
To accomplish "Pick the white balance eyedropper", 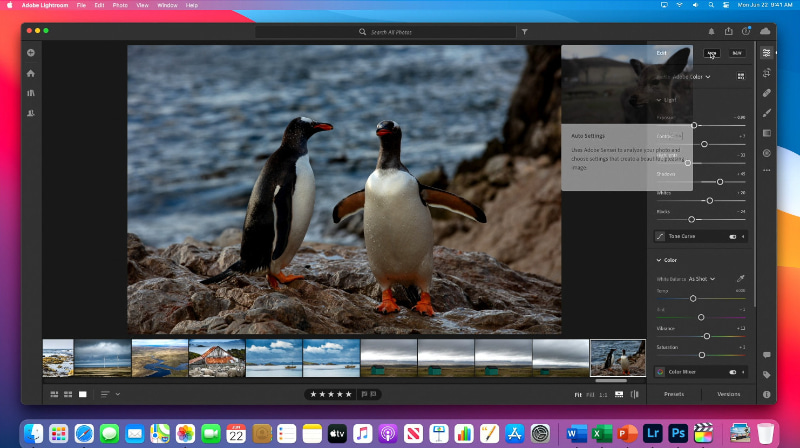I will pyautogui.click(x=741, y=279).
